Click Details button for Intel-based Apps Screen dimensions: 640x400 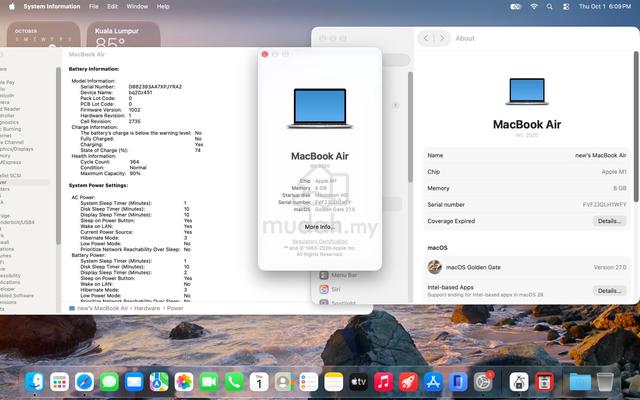(609, 291)
